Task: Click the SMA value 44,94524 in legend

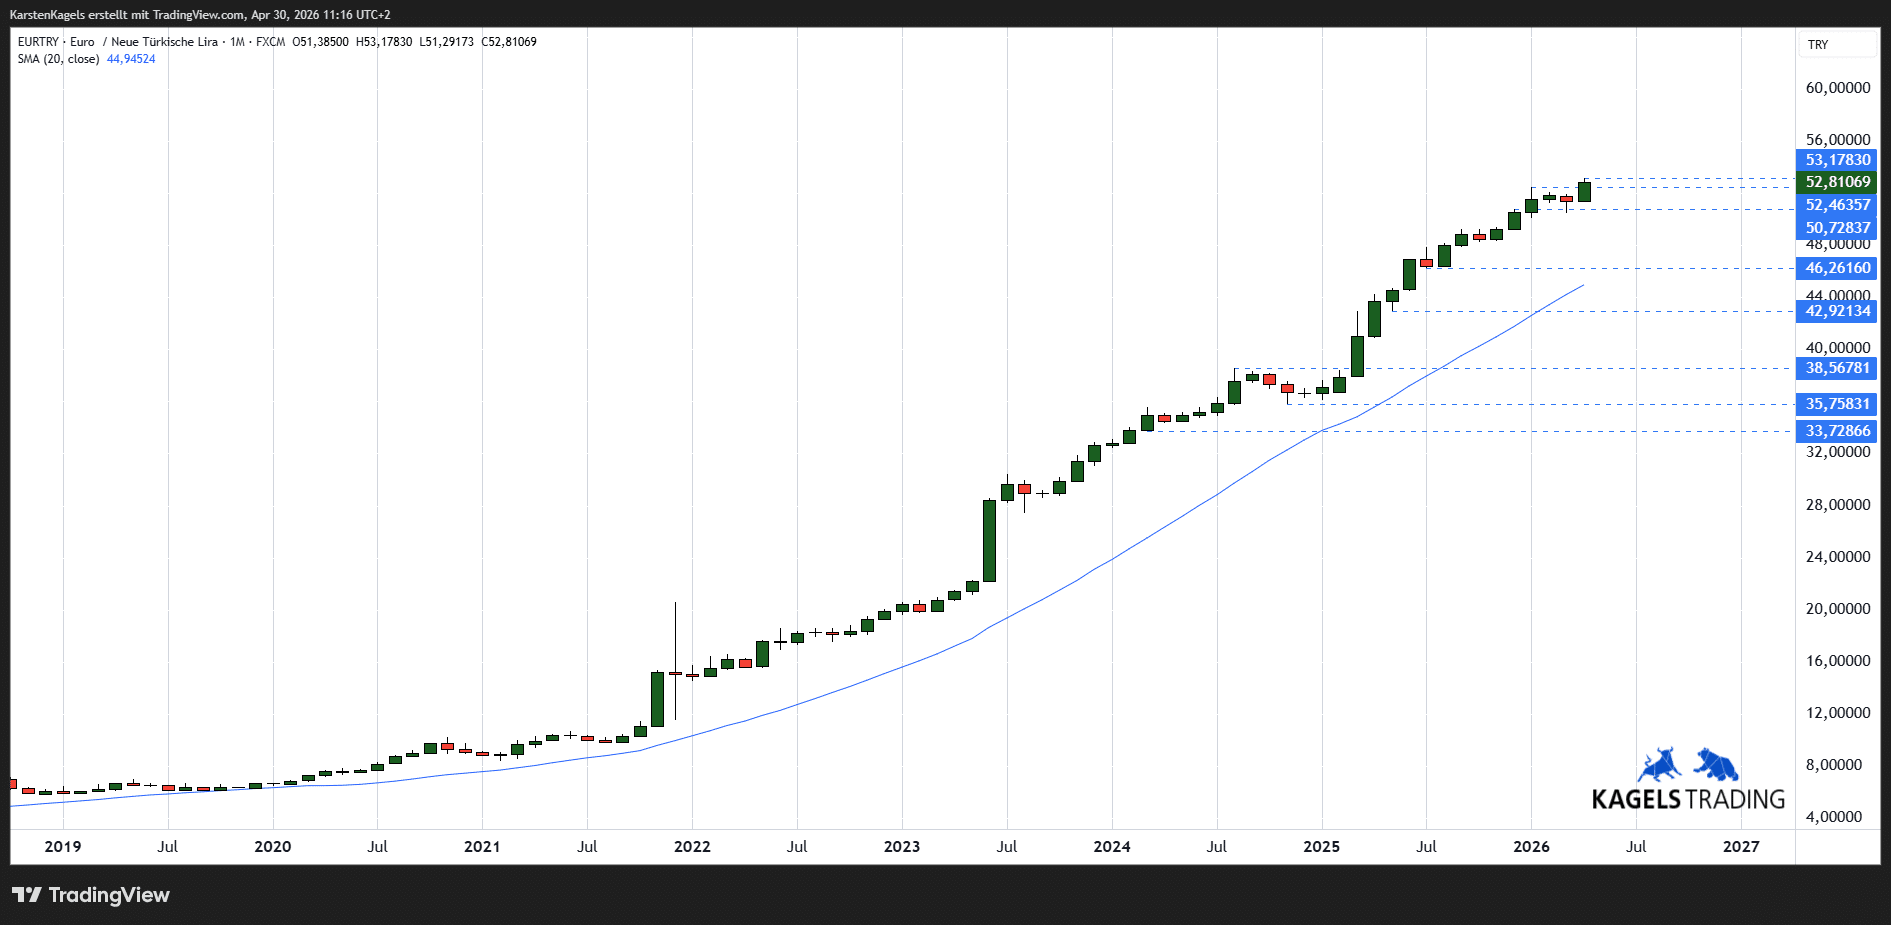Action: coord(131,59)
